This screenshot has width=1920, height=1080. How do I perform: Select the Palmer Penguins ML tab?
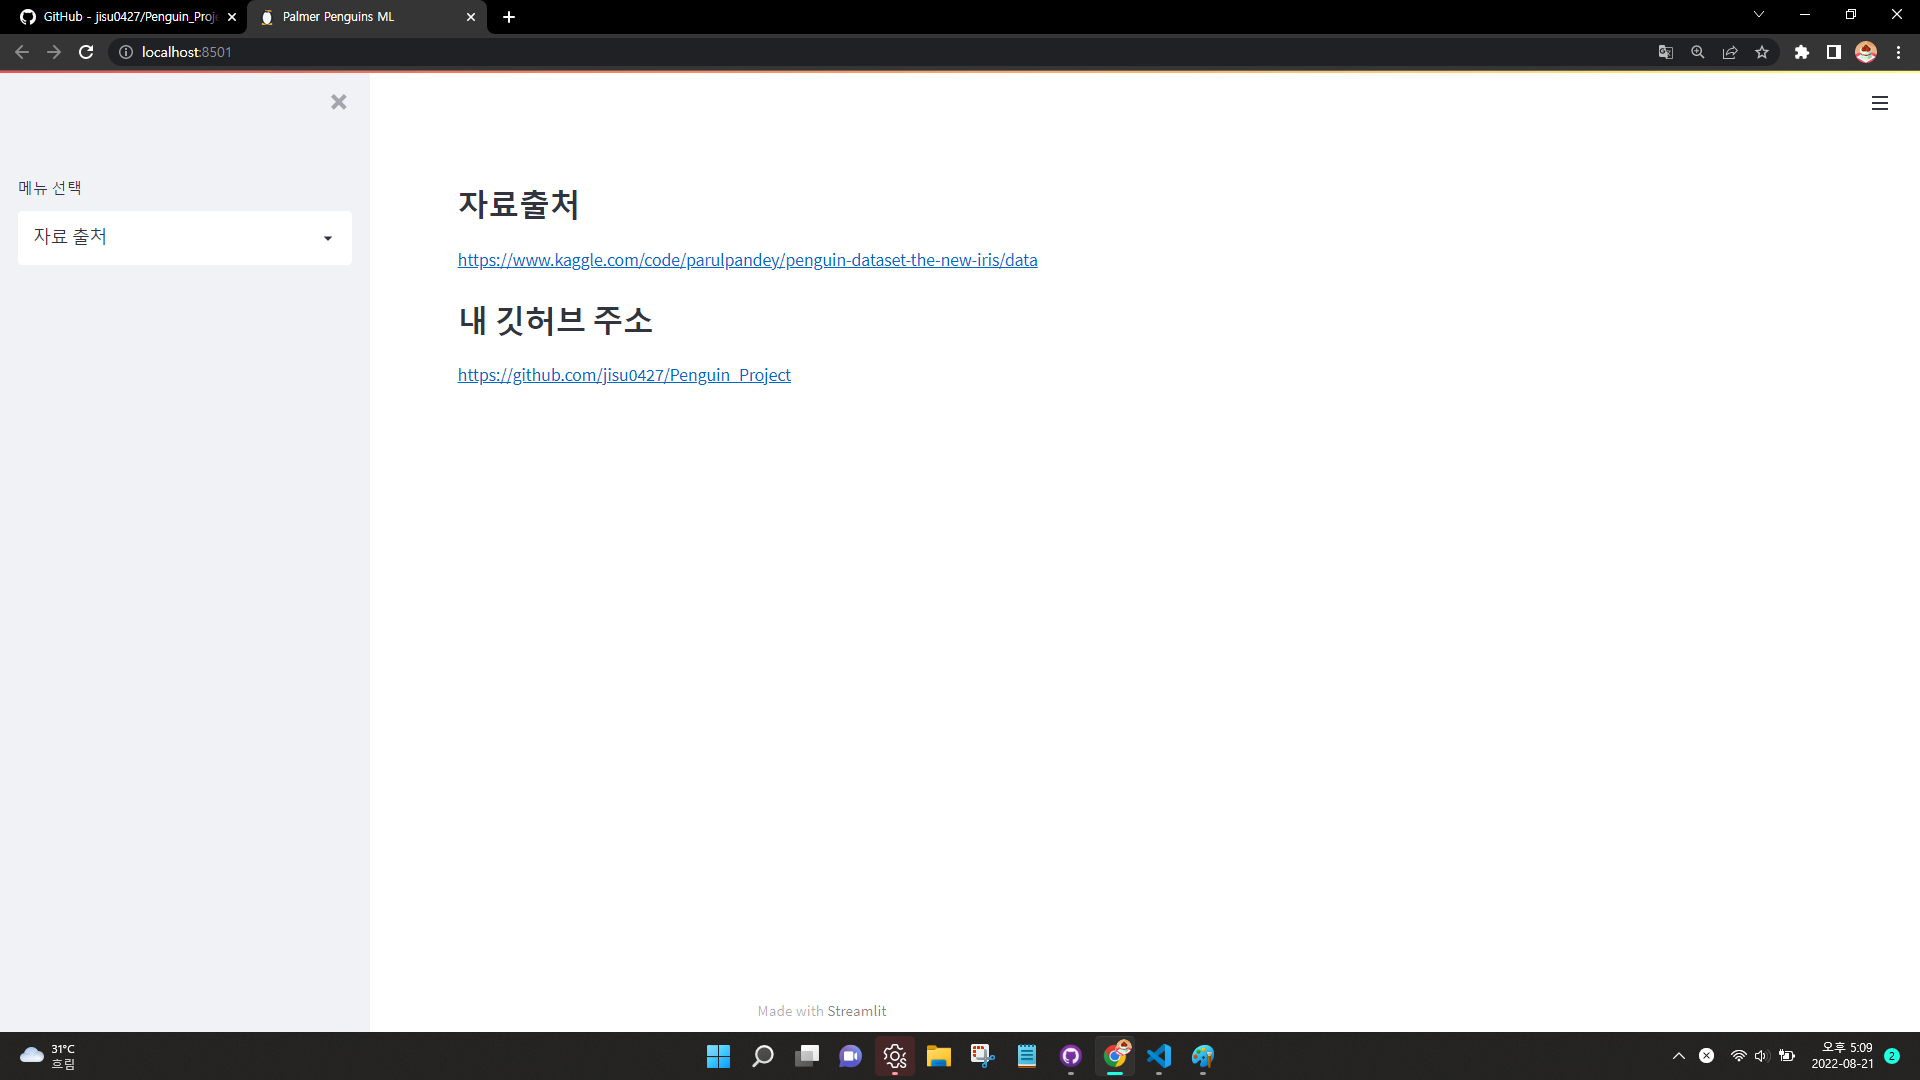point(365,17)
